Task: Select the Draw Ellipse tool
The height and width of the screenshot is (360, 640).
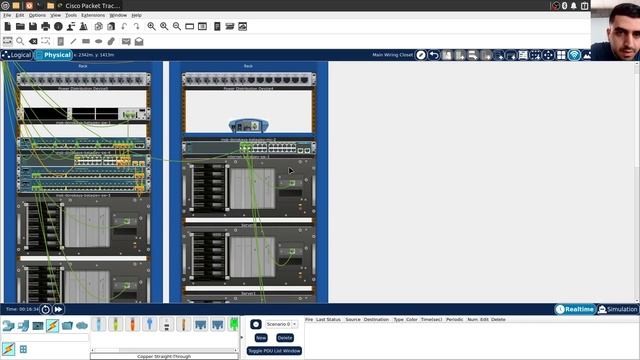Action: (98, 41)
